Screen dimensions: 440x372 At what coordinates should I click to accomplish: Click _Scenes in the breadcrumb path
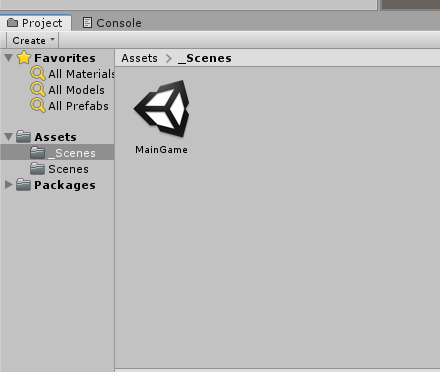click(205, 58)
